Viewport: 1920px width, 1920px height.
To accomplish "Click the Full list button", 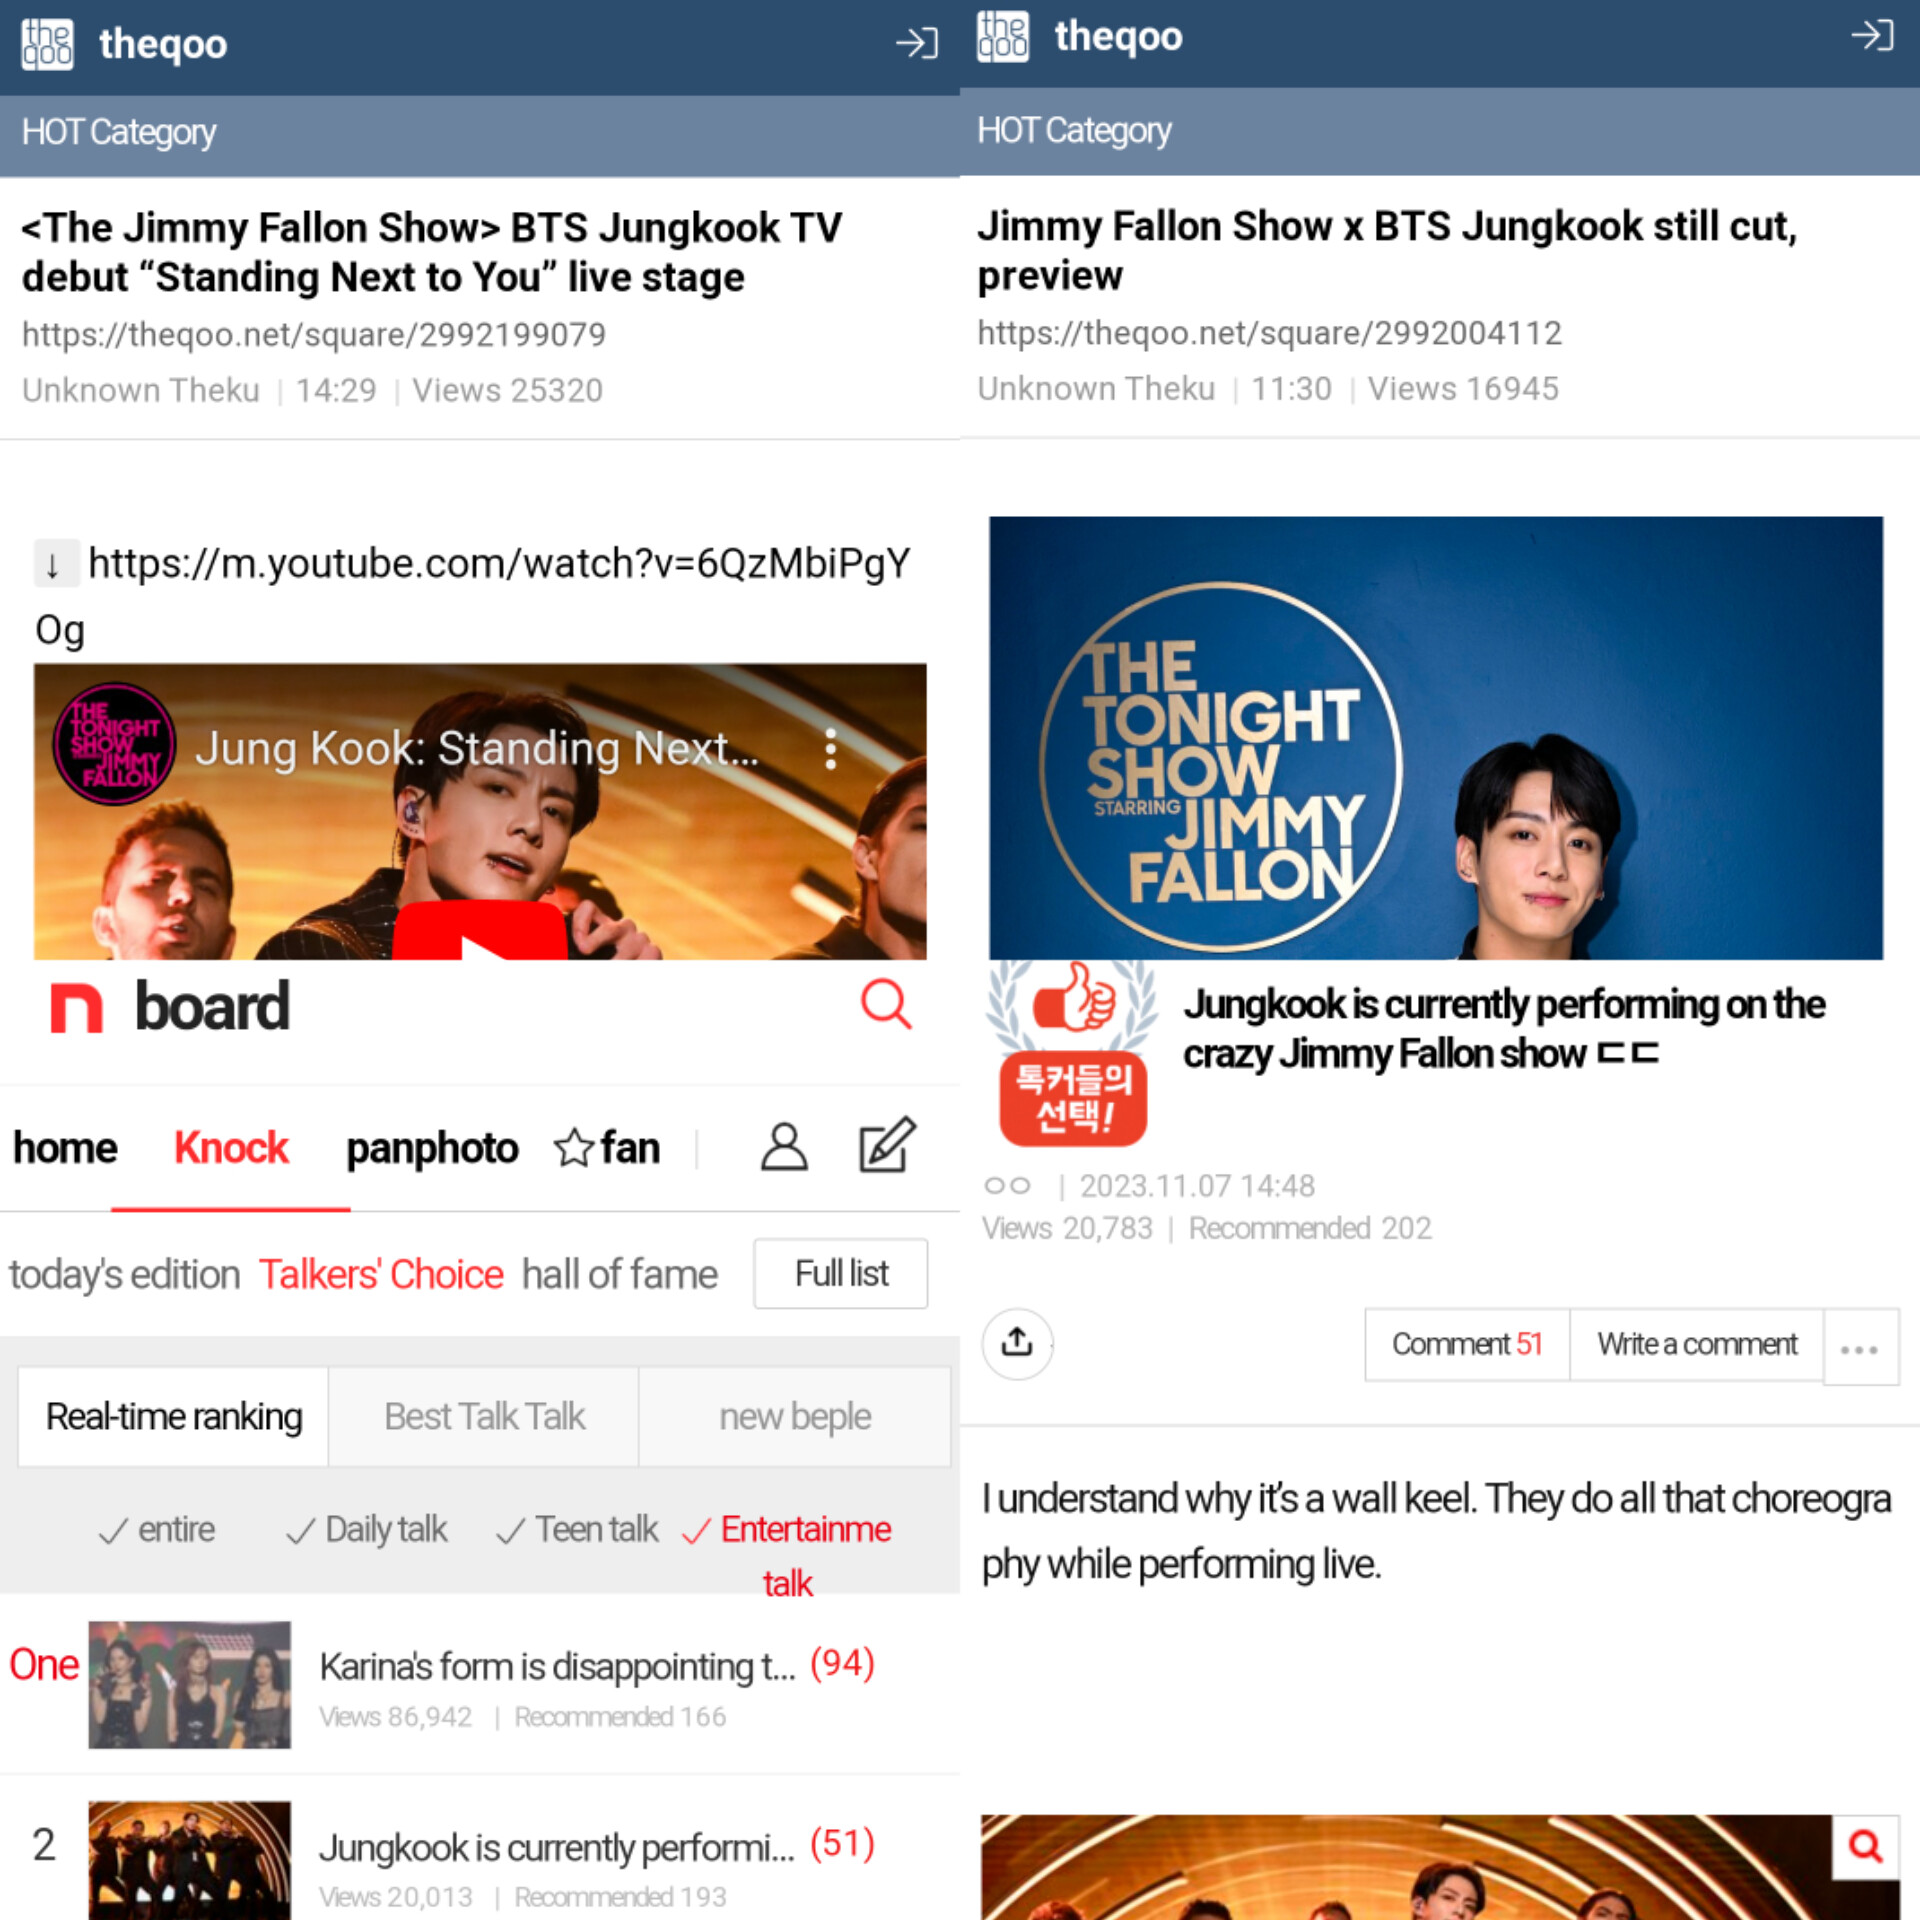I will 840,1274.
